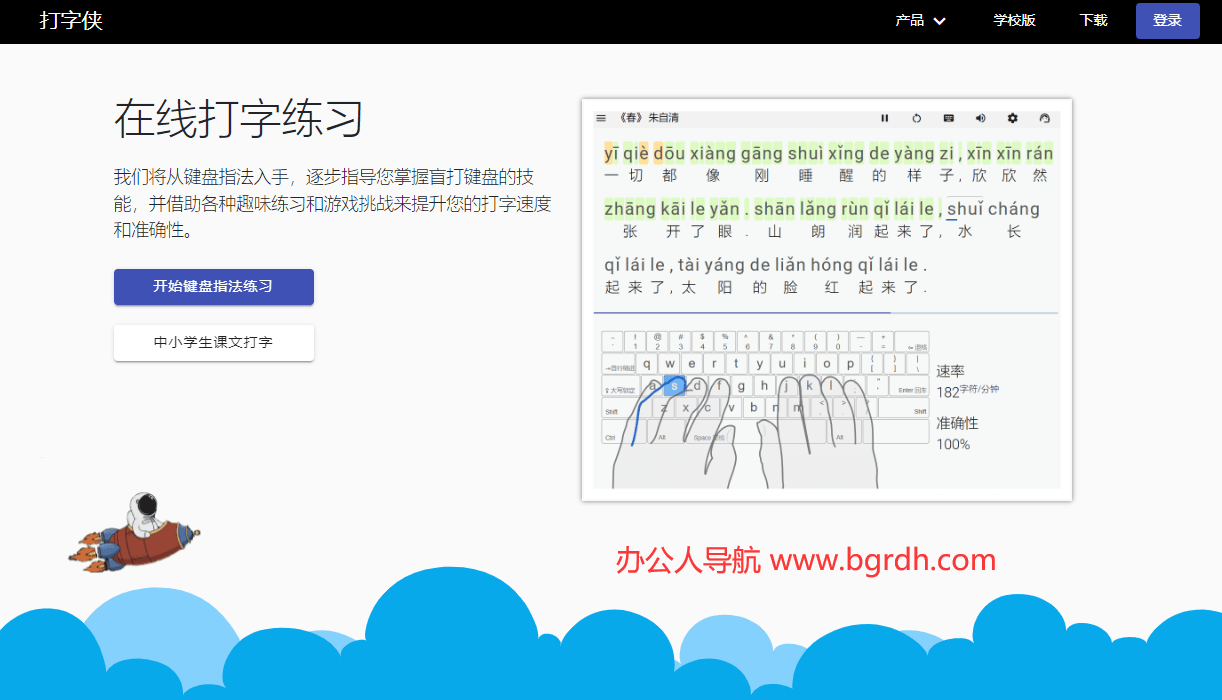Toggle the virtual keyboard display icon

point(948,118)
